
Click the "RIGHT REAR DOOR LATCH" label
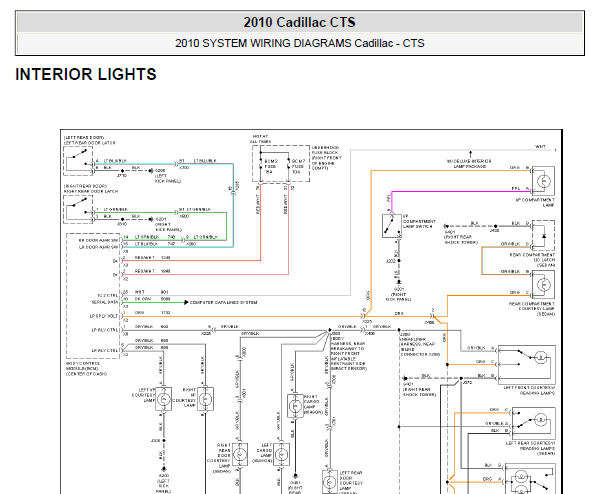click(x=91, y=191)
